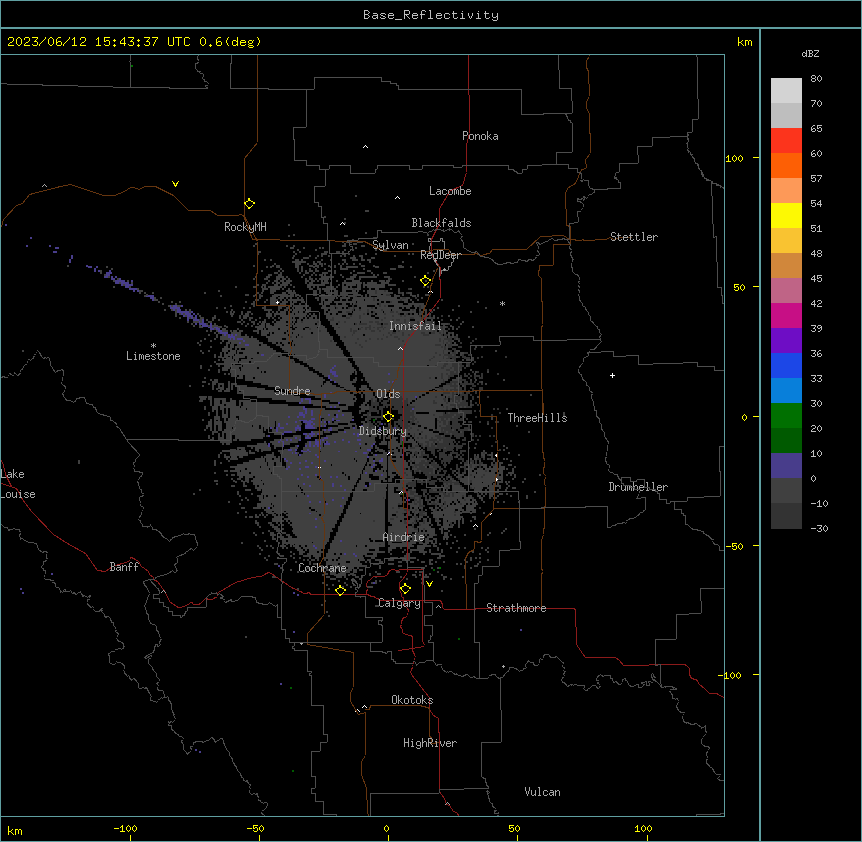Viewport: 862px width, 842px height.
Task: Click the bright orange 57-60 dBZ swatch
Action: [x=786, y=165]
